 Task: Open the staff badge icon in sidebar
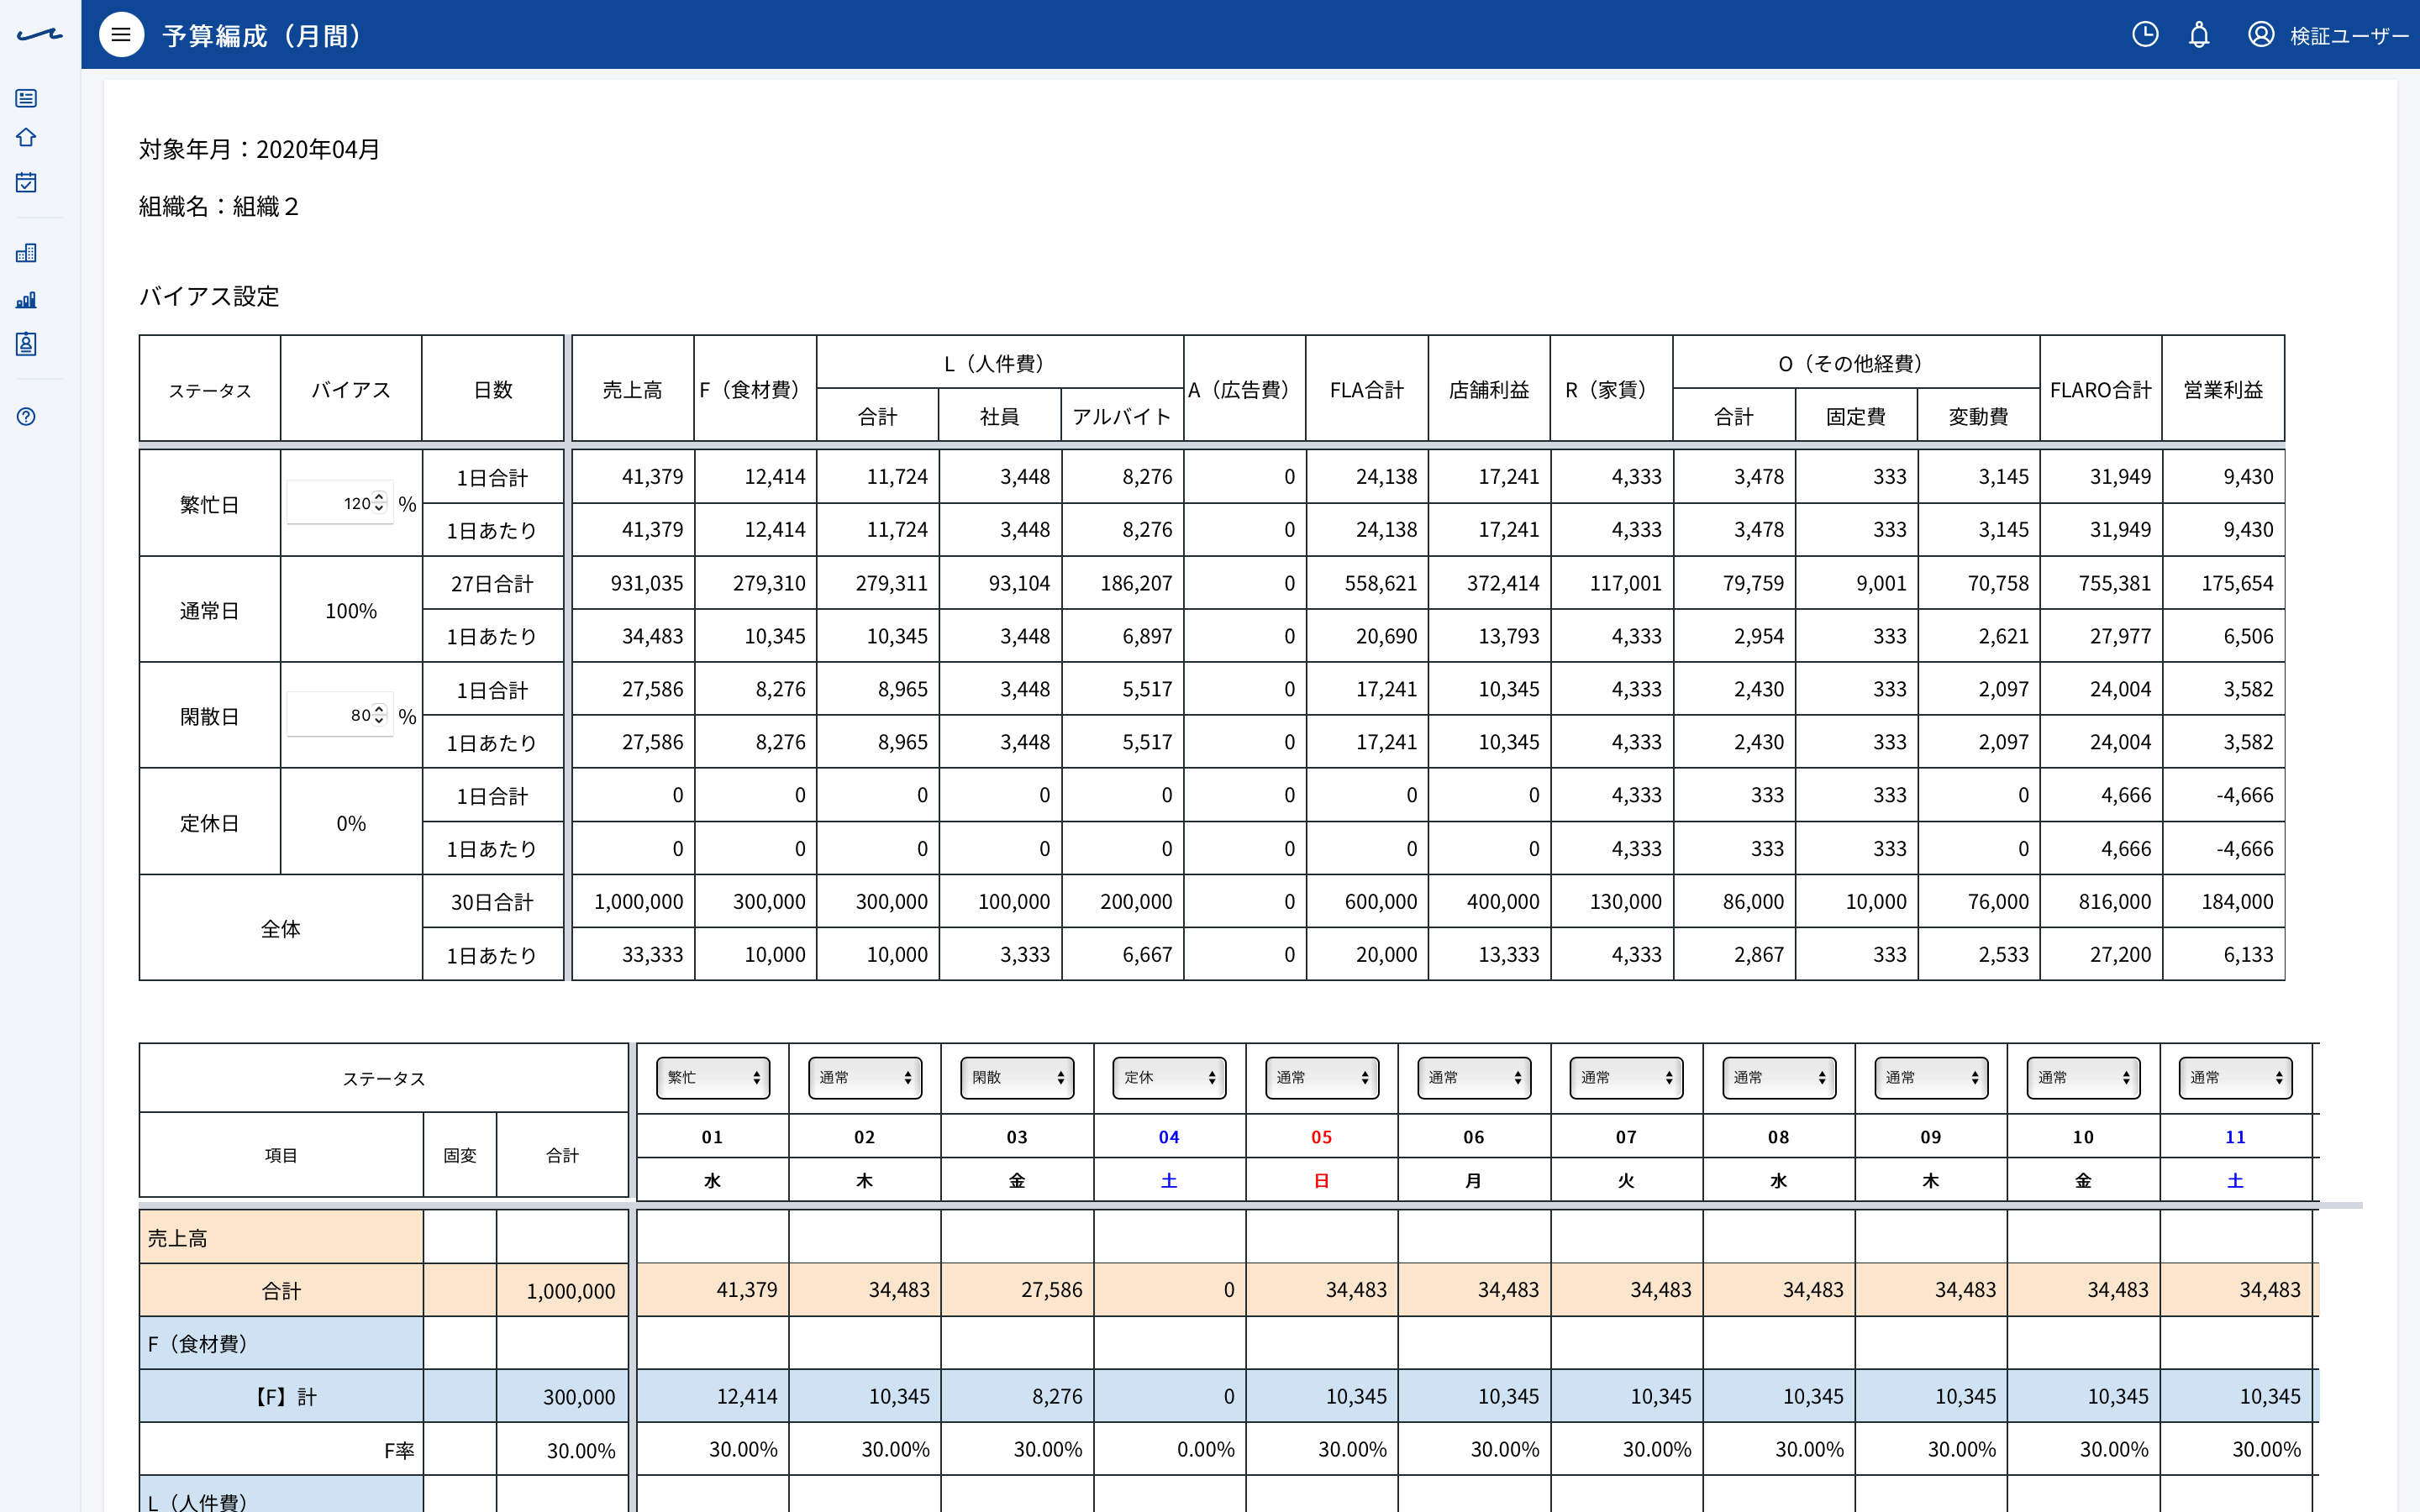point(26,344)
